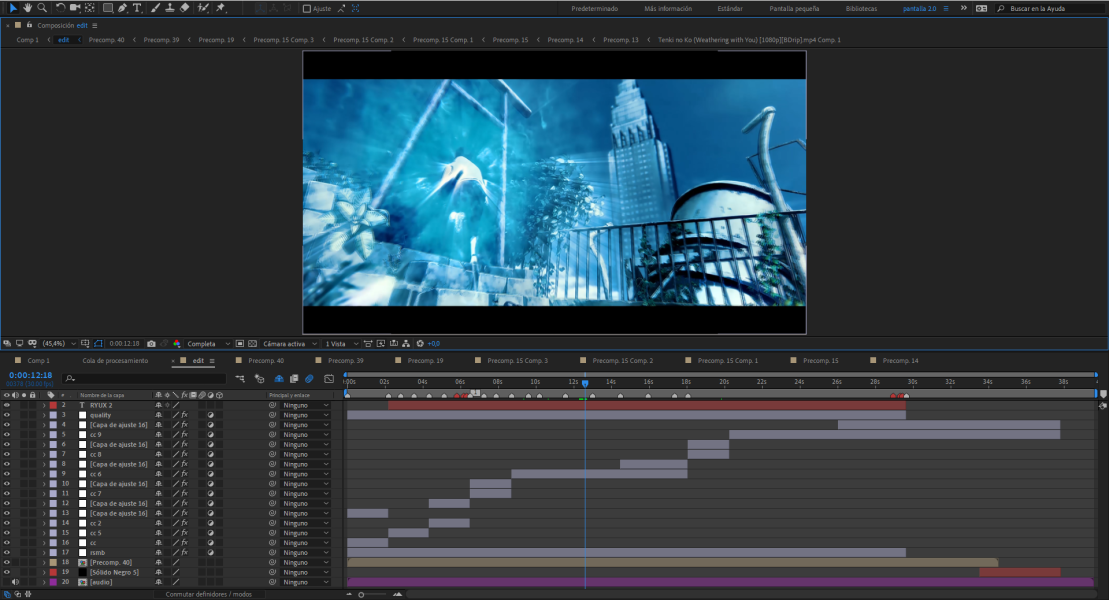Select the Zoom magnifier tool

pyautogui.click(x=42, y=8)
